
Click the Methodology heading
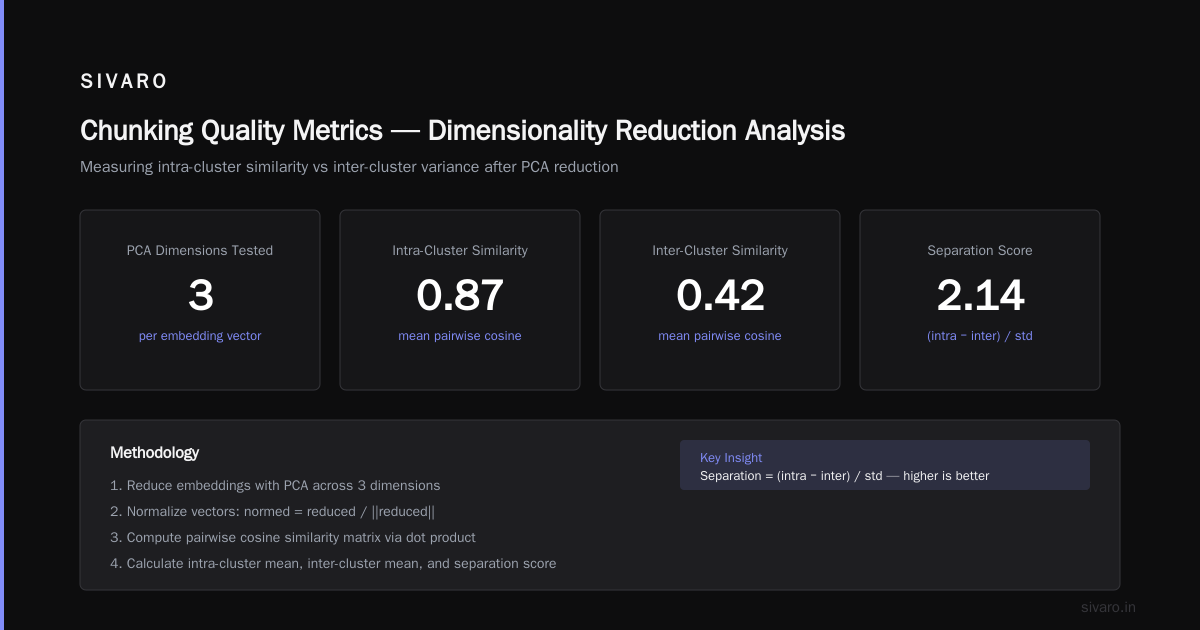(x=154, y=453)
